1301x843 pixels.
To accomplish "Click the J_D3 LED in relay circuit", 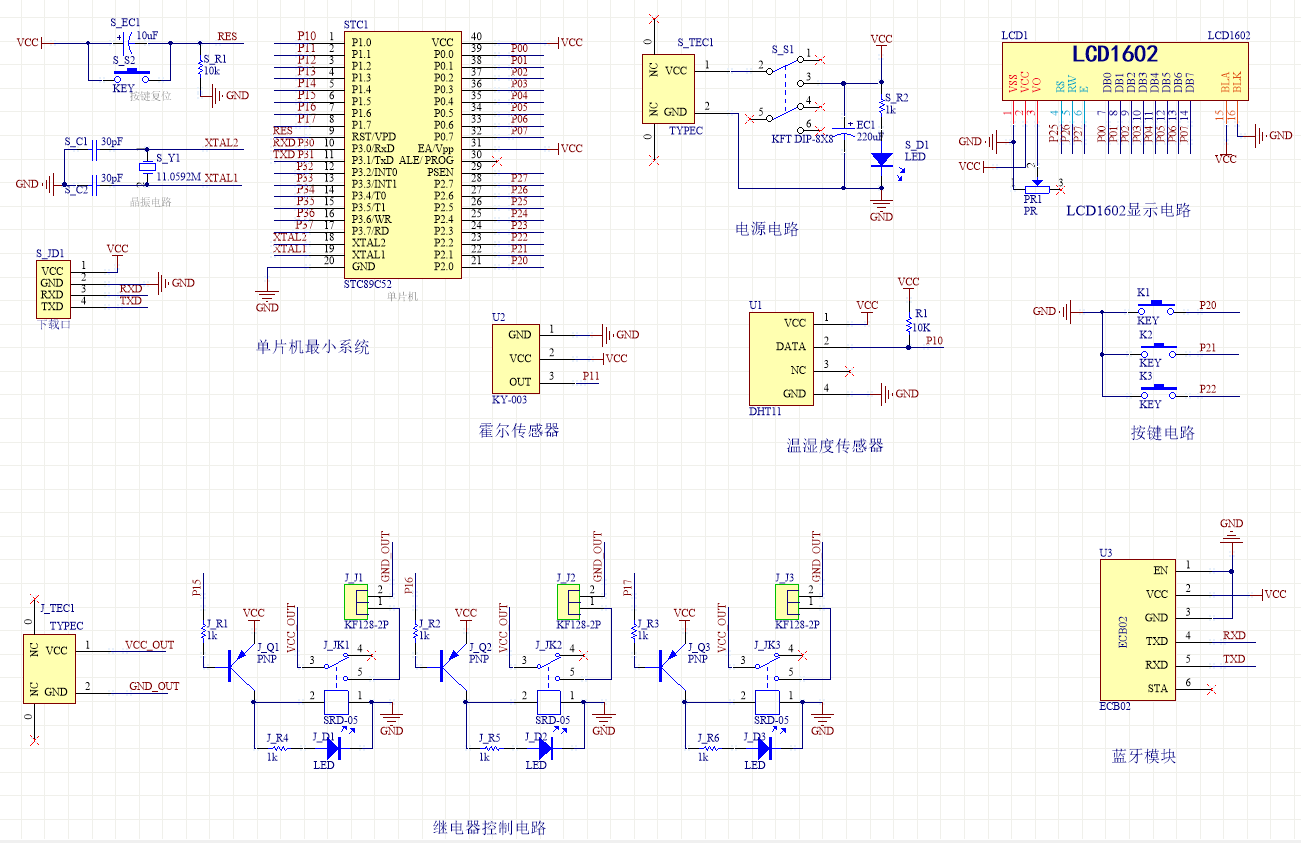I will click(763, 744).
